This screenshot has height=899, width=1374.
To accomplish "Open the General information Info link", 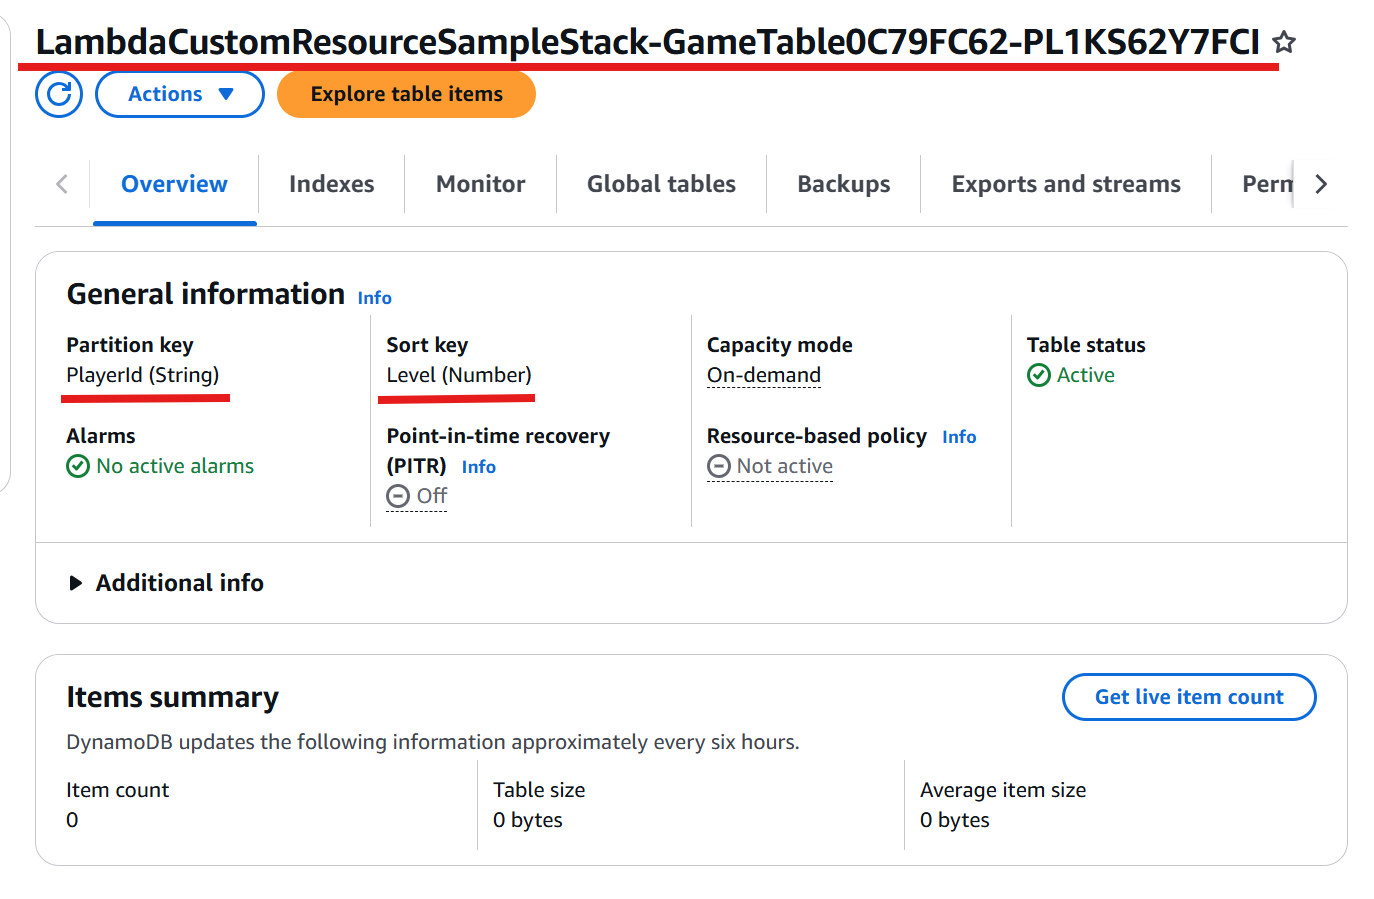I will tap(375, 298).
